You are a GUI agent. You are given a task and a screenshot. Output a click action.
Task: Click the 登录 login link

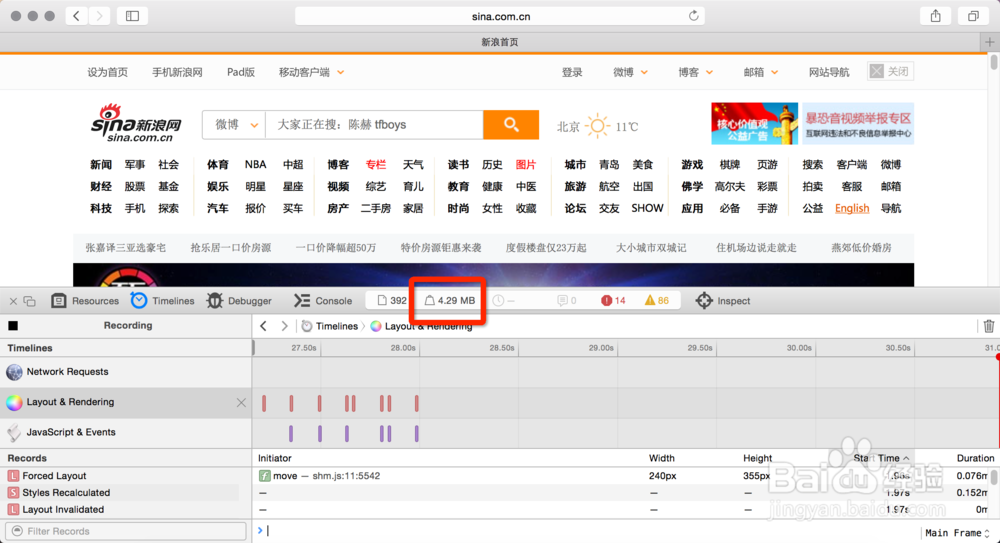[572, 72]
